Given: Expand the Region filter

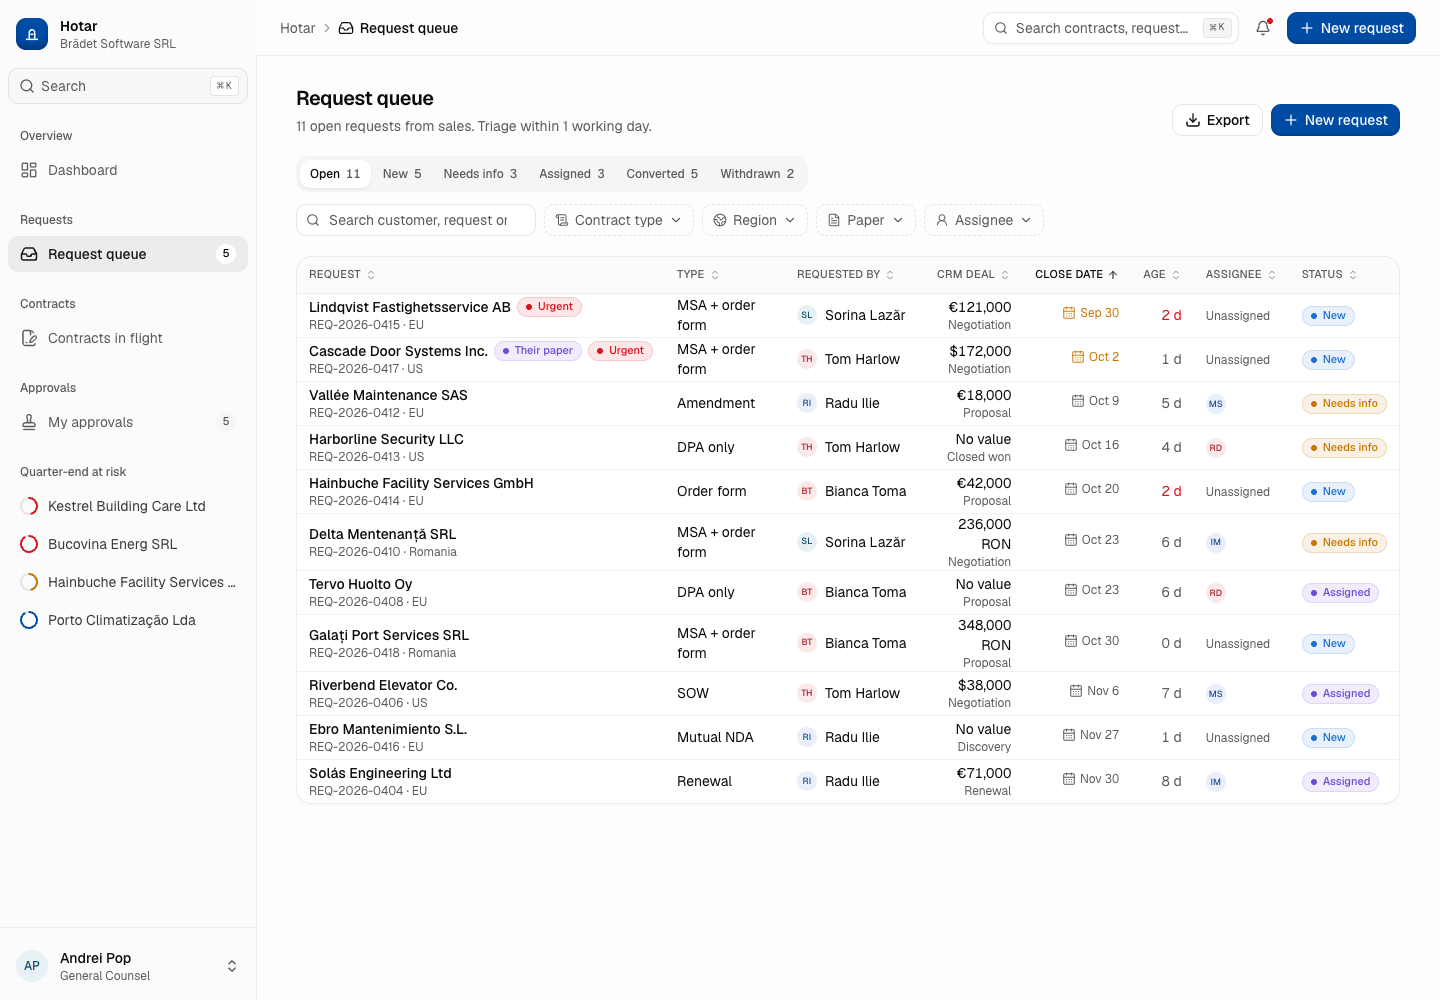Looking at the screenshot, I should pyautogui.click(x=755, y=220).
